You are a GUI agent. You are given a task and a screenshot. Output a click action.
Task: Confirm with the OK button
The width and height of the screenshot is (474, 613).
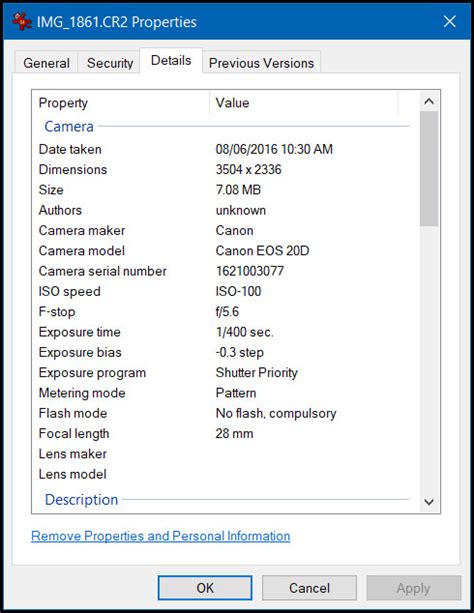coord(205,588)
